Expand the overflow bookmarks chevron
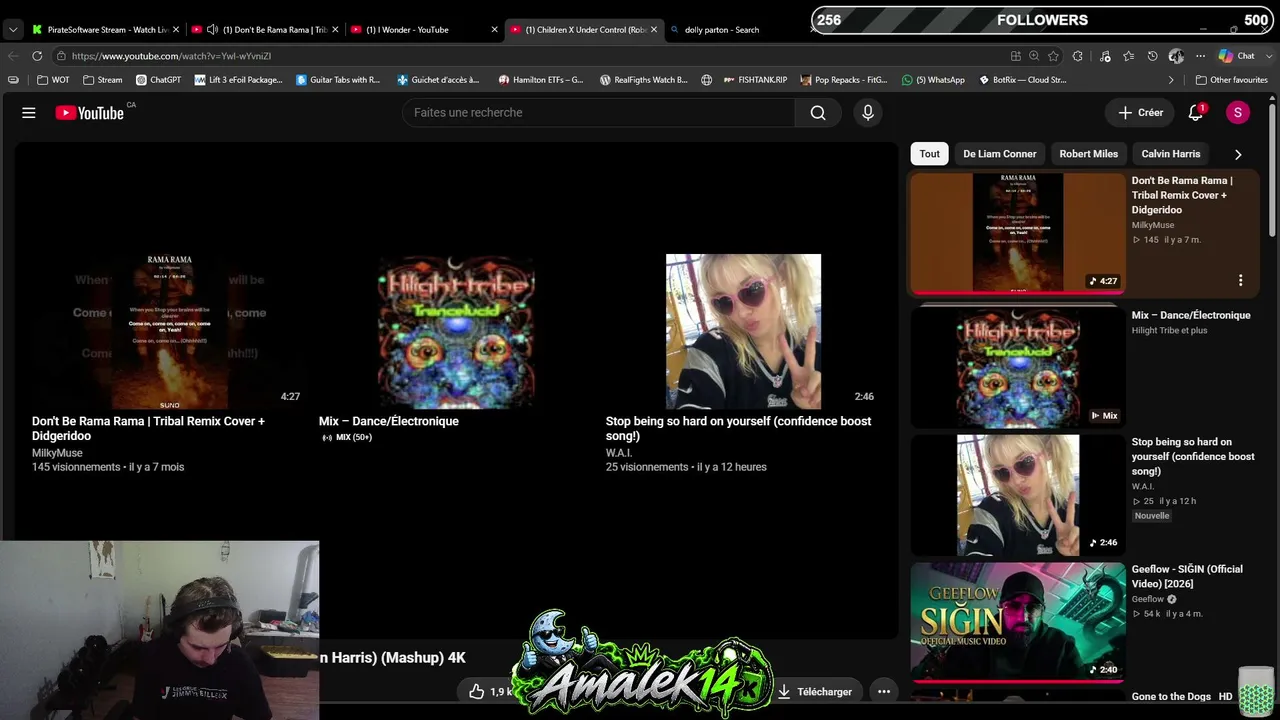1280x720 pixels. coord(1171,80)
